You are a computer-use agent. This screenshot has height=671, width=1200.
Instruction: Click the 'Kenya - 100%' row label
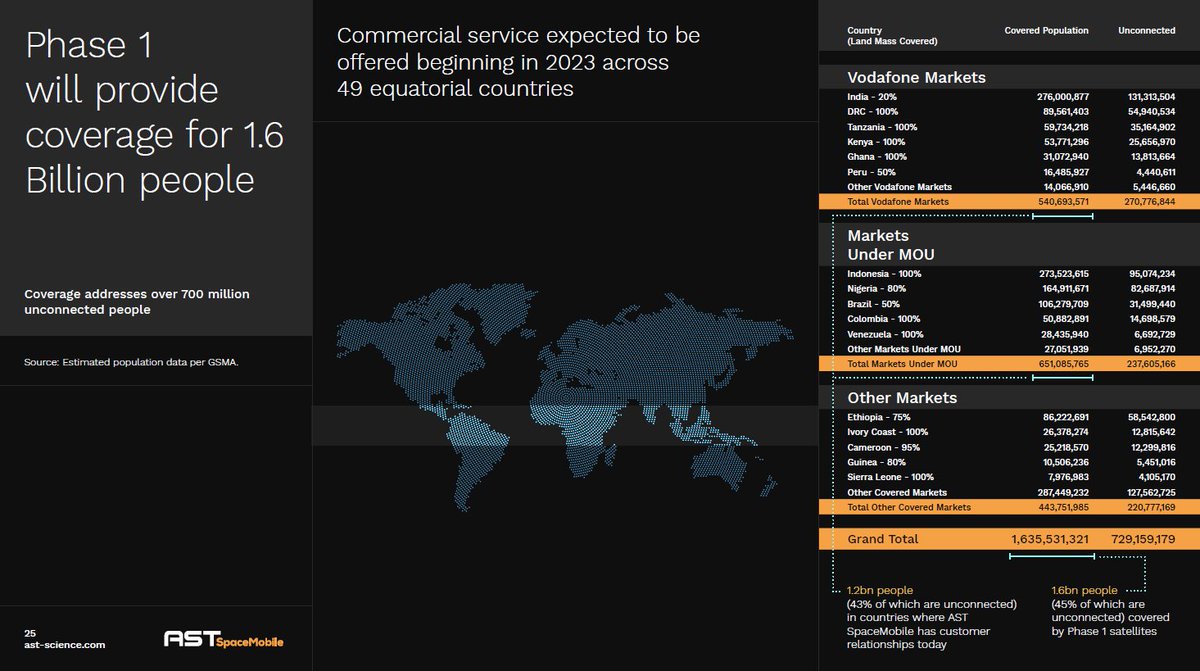tap(877, 142)
